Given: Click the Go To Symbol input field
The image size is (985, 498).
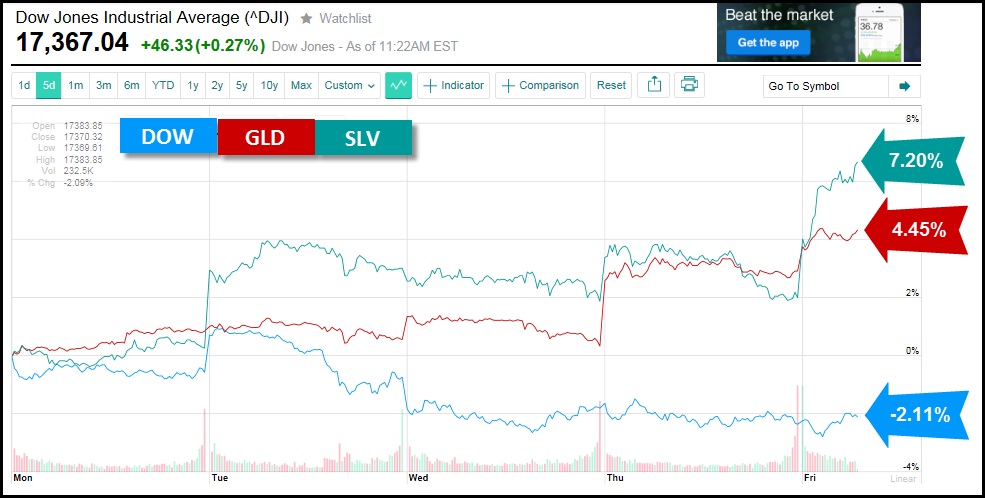Looking at the screenshot, I should coord(824,86).
